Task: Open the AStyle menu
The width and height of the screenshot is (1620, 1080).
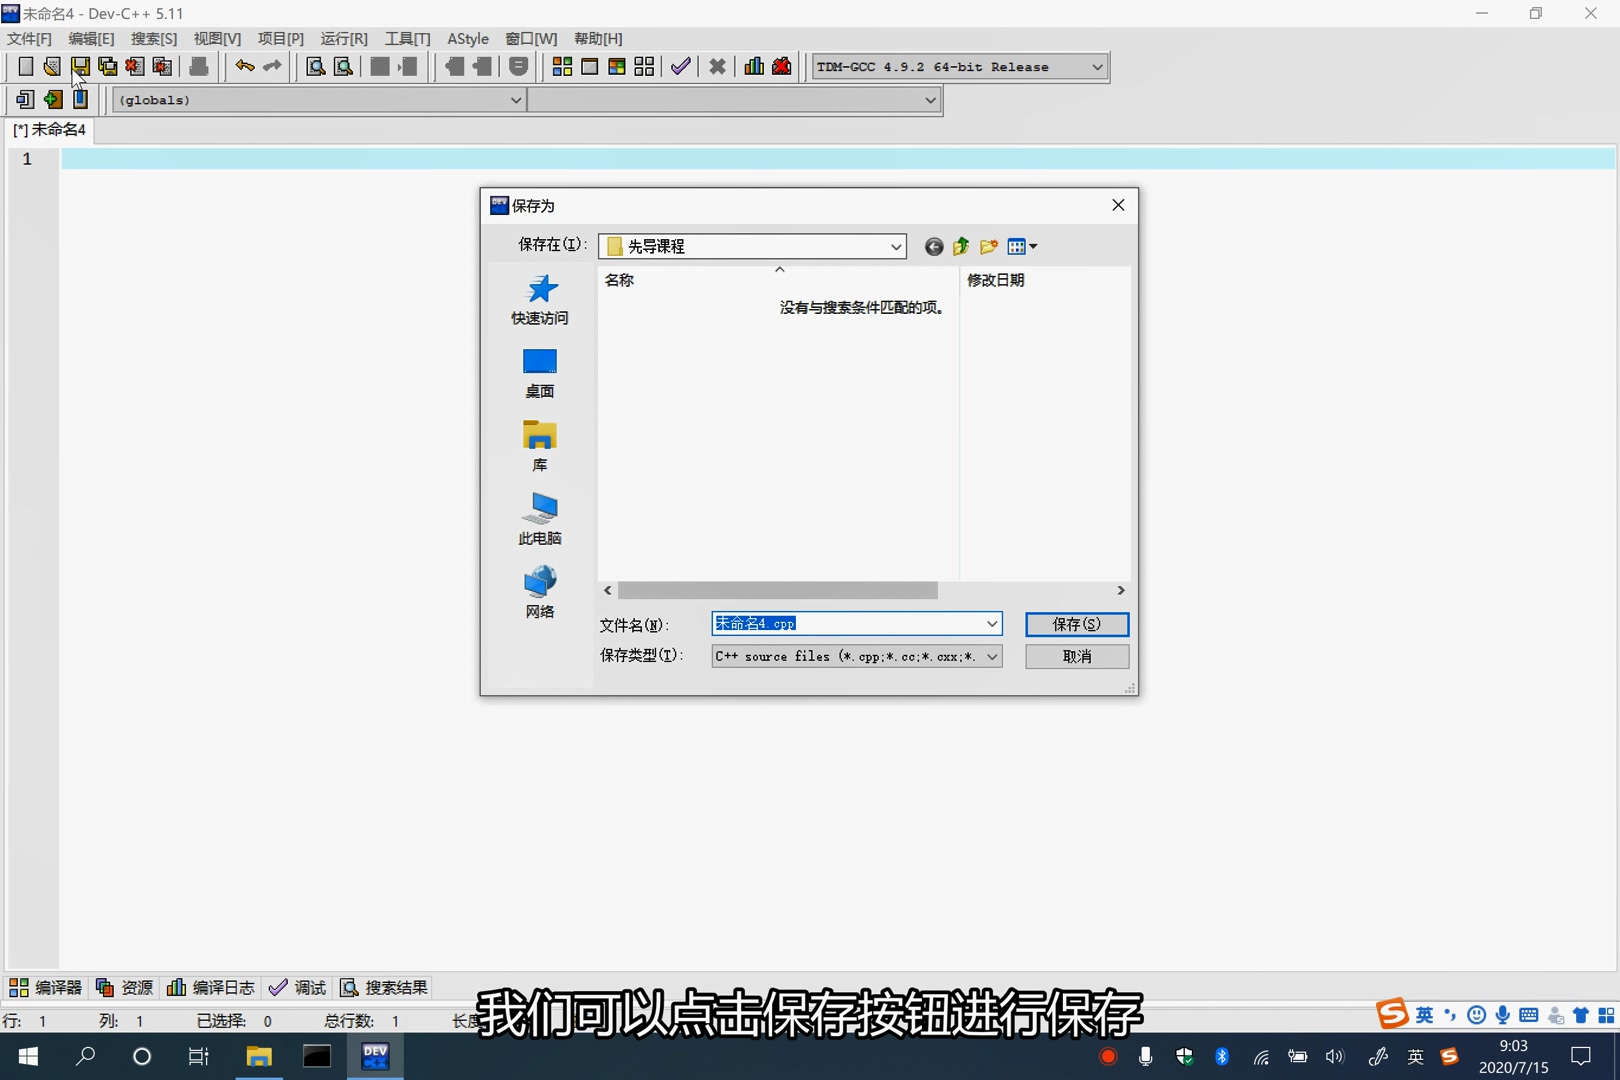Action: coord(468,38)
